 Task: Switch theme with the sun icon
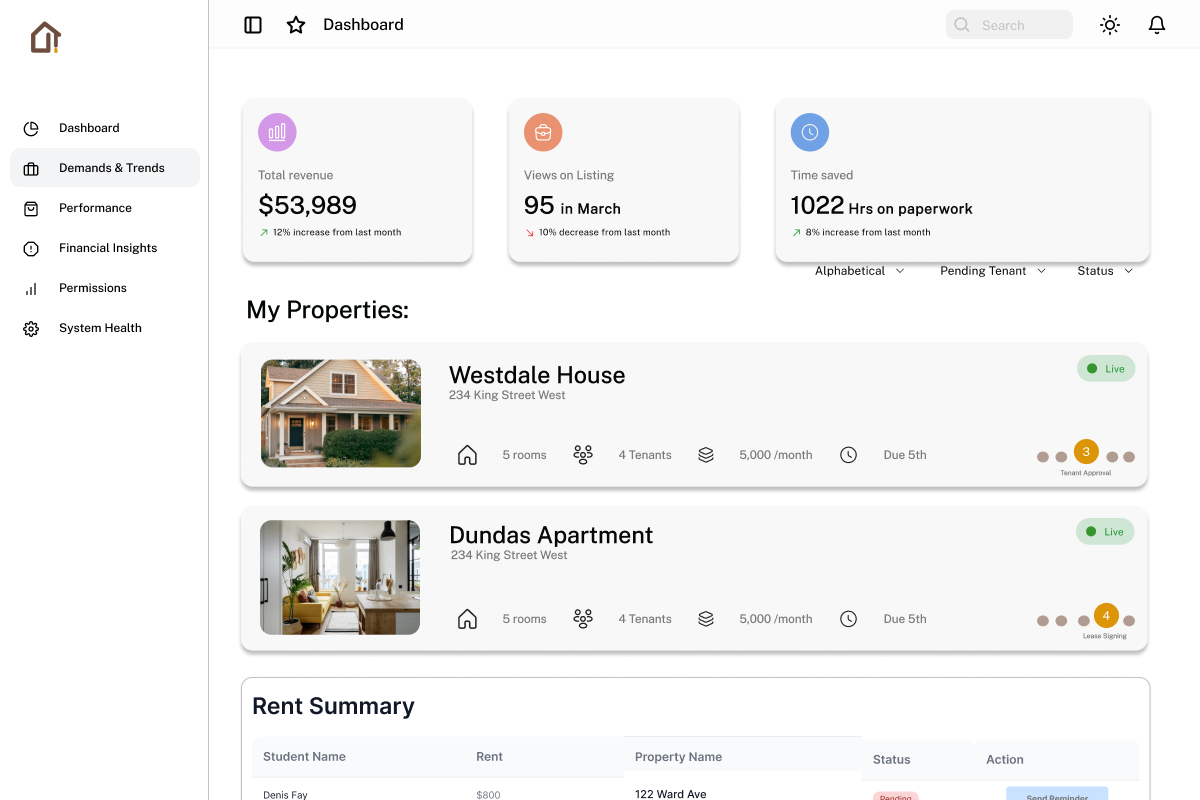pyautogui.click(x=1109, y=25)
